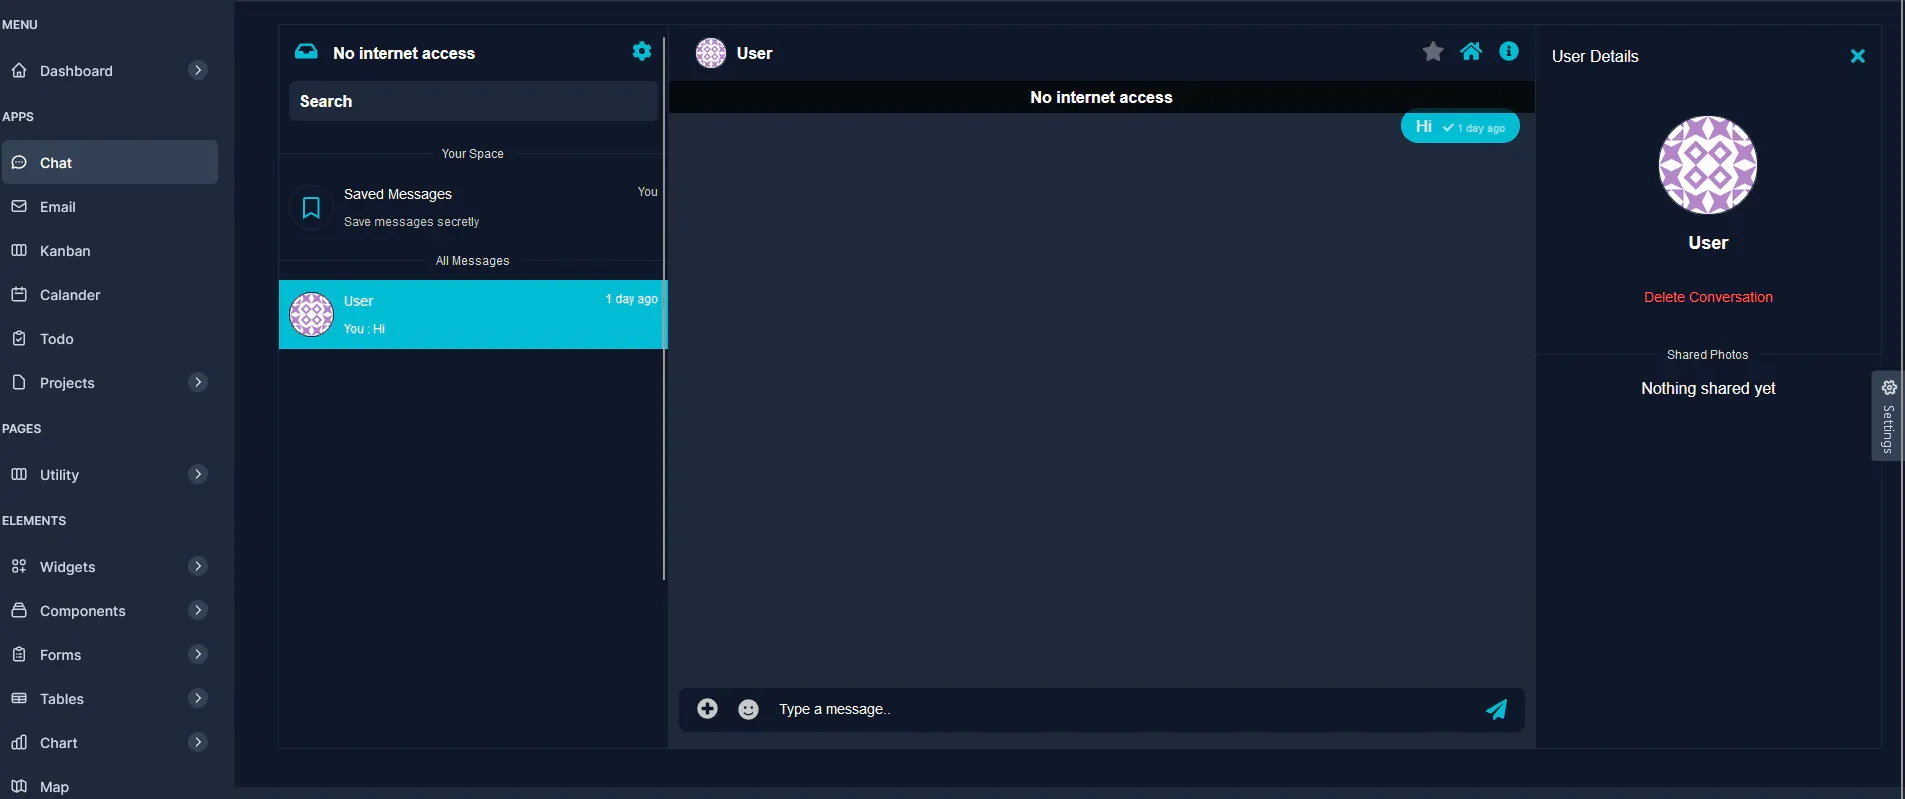Open the Calander menu item
The height and width of the screenshot is (799, 1905).
110,294
